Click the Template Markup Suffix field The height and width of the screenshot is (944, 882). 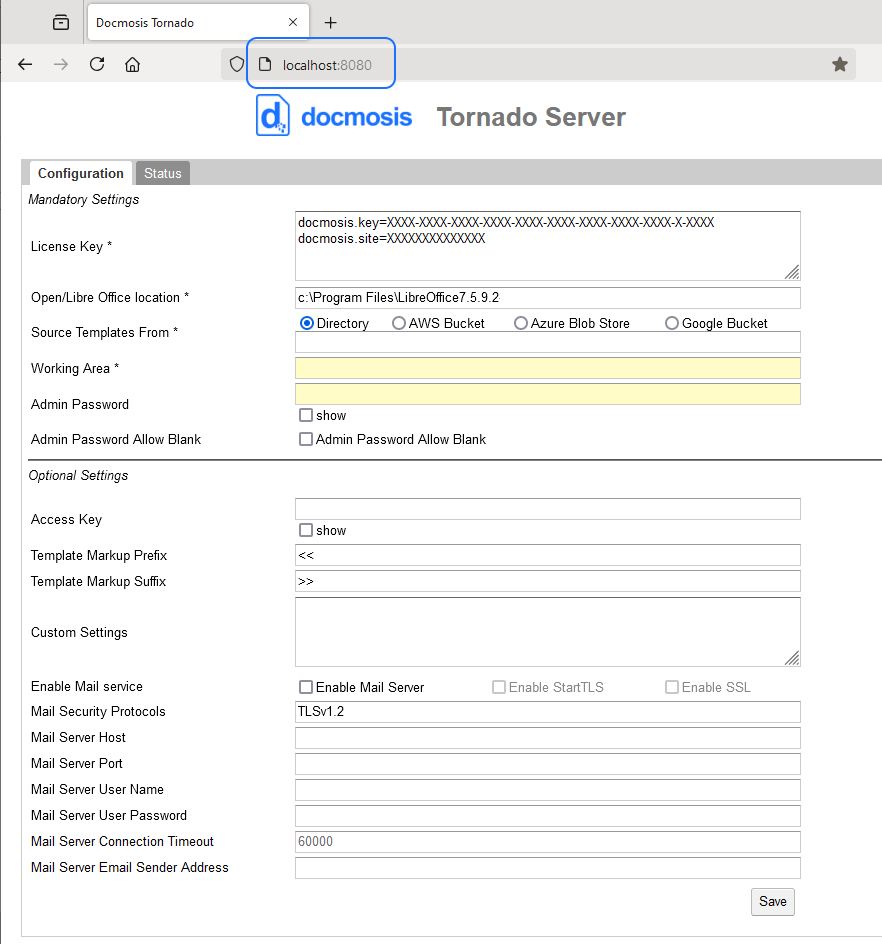pyautogui.click(x=547, y=581)
